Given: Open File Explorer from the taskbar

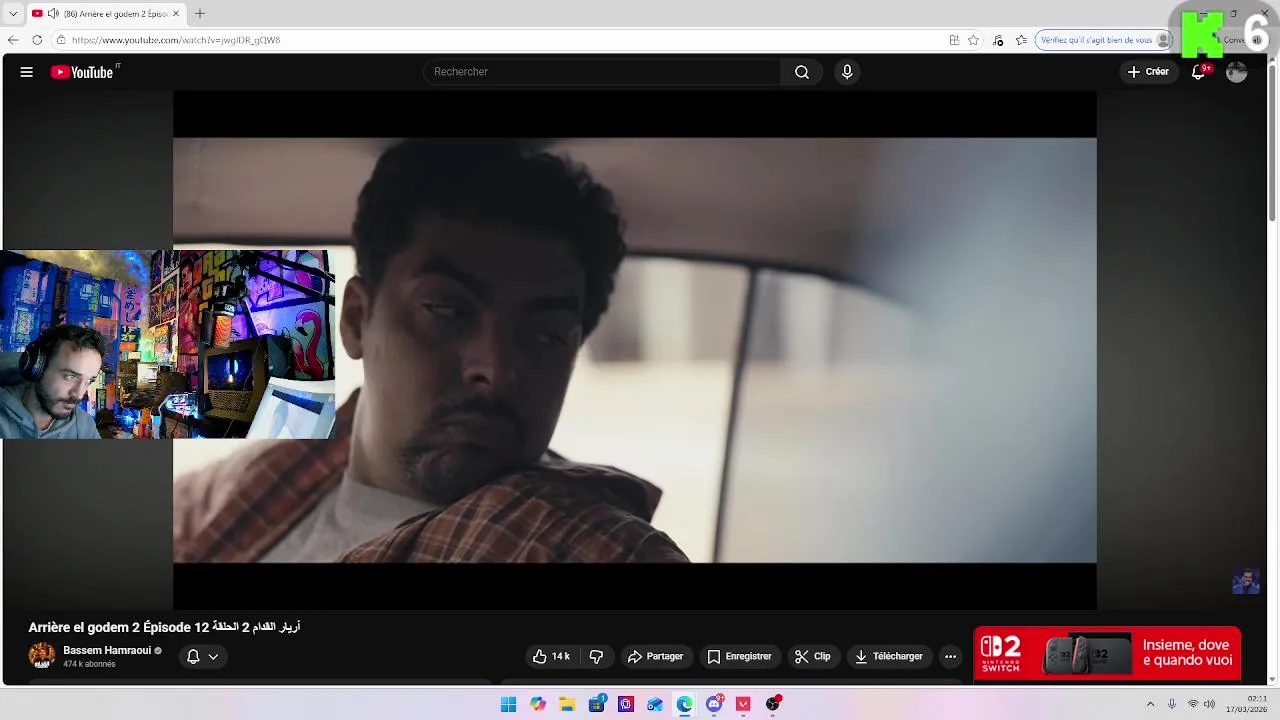Looking at the screenshot, I should tap(567, 704).
